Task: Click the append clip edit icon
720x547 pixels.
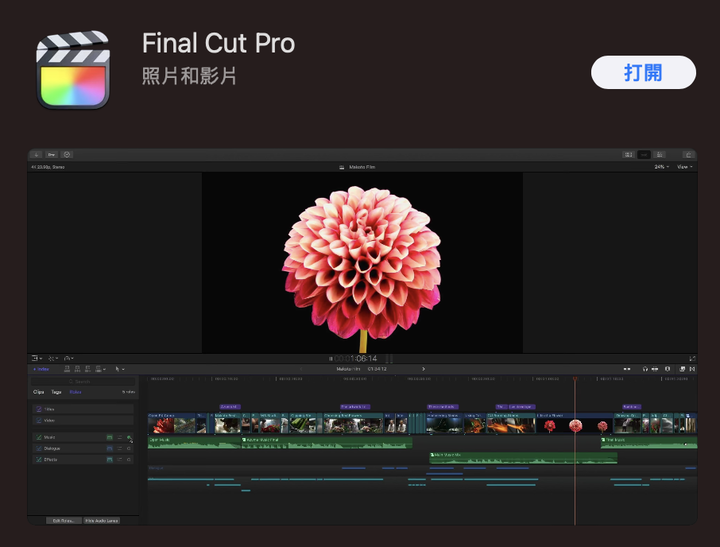Action: (88, 369)
